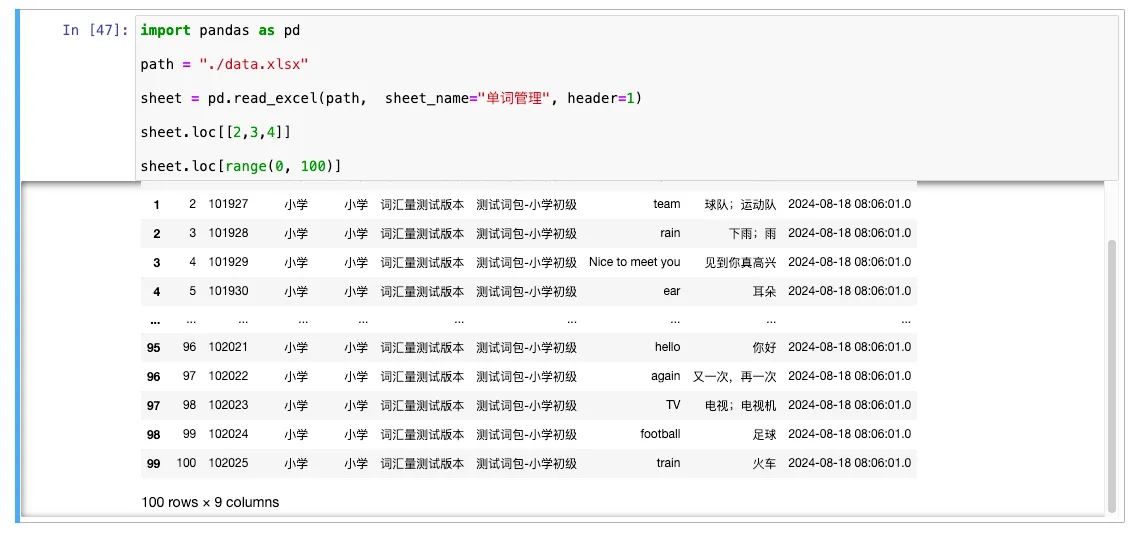Click the output collapse area left of table
The width and height of the screenshot is (1128, 536).
tap(78, 350)
